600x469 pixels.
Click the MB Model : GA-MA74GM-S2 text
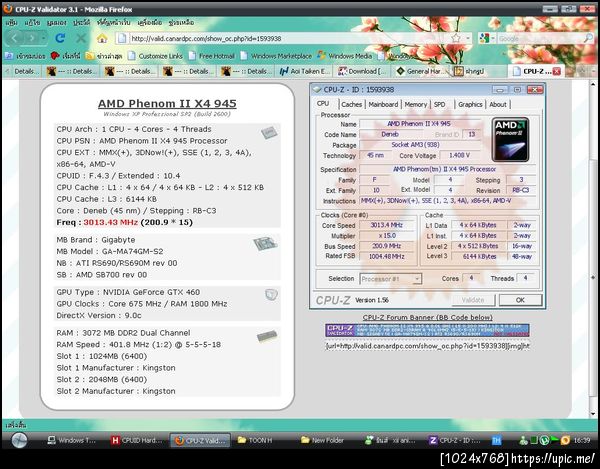click(x=110, y=251)
